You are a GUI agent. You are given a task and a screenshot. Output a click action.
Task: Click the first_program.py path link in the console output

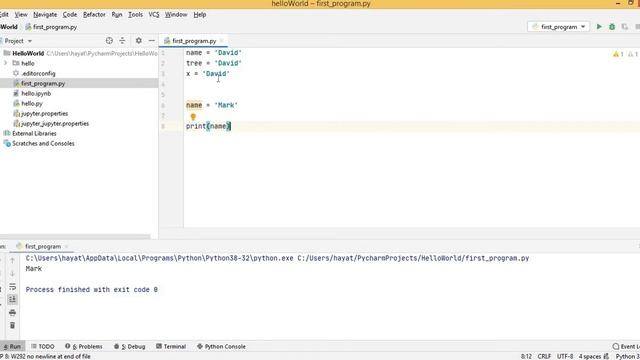point(413,258)
